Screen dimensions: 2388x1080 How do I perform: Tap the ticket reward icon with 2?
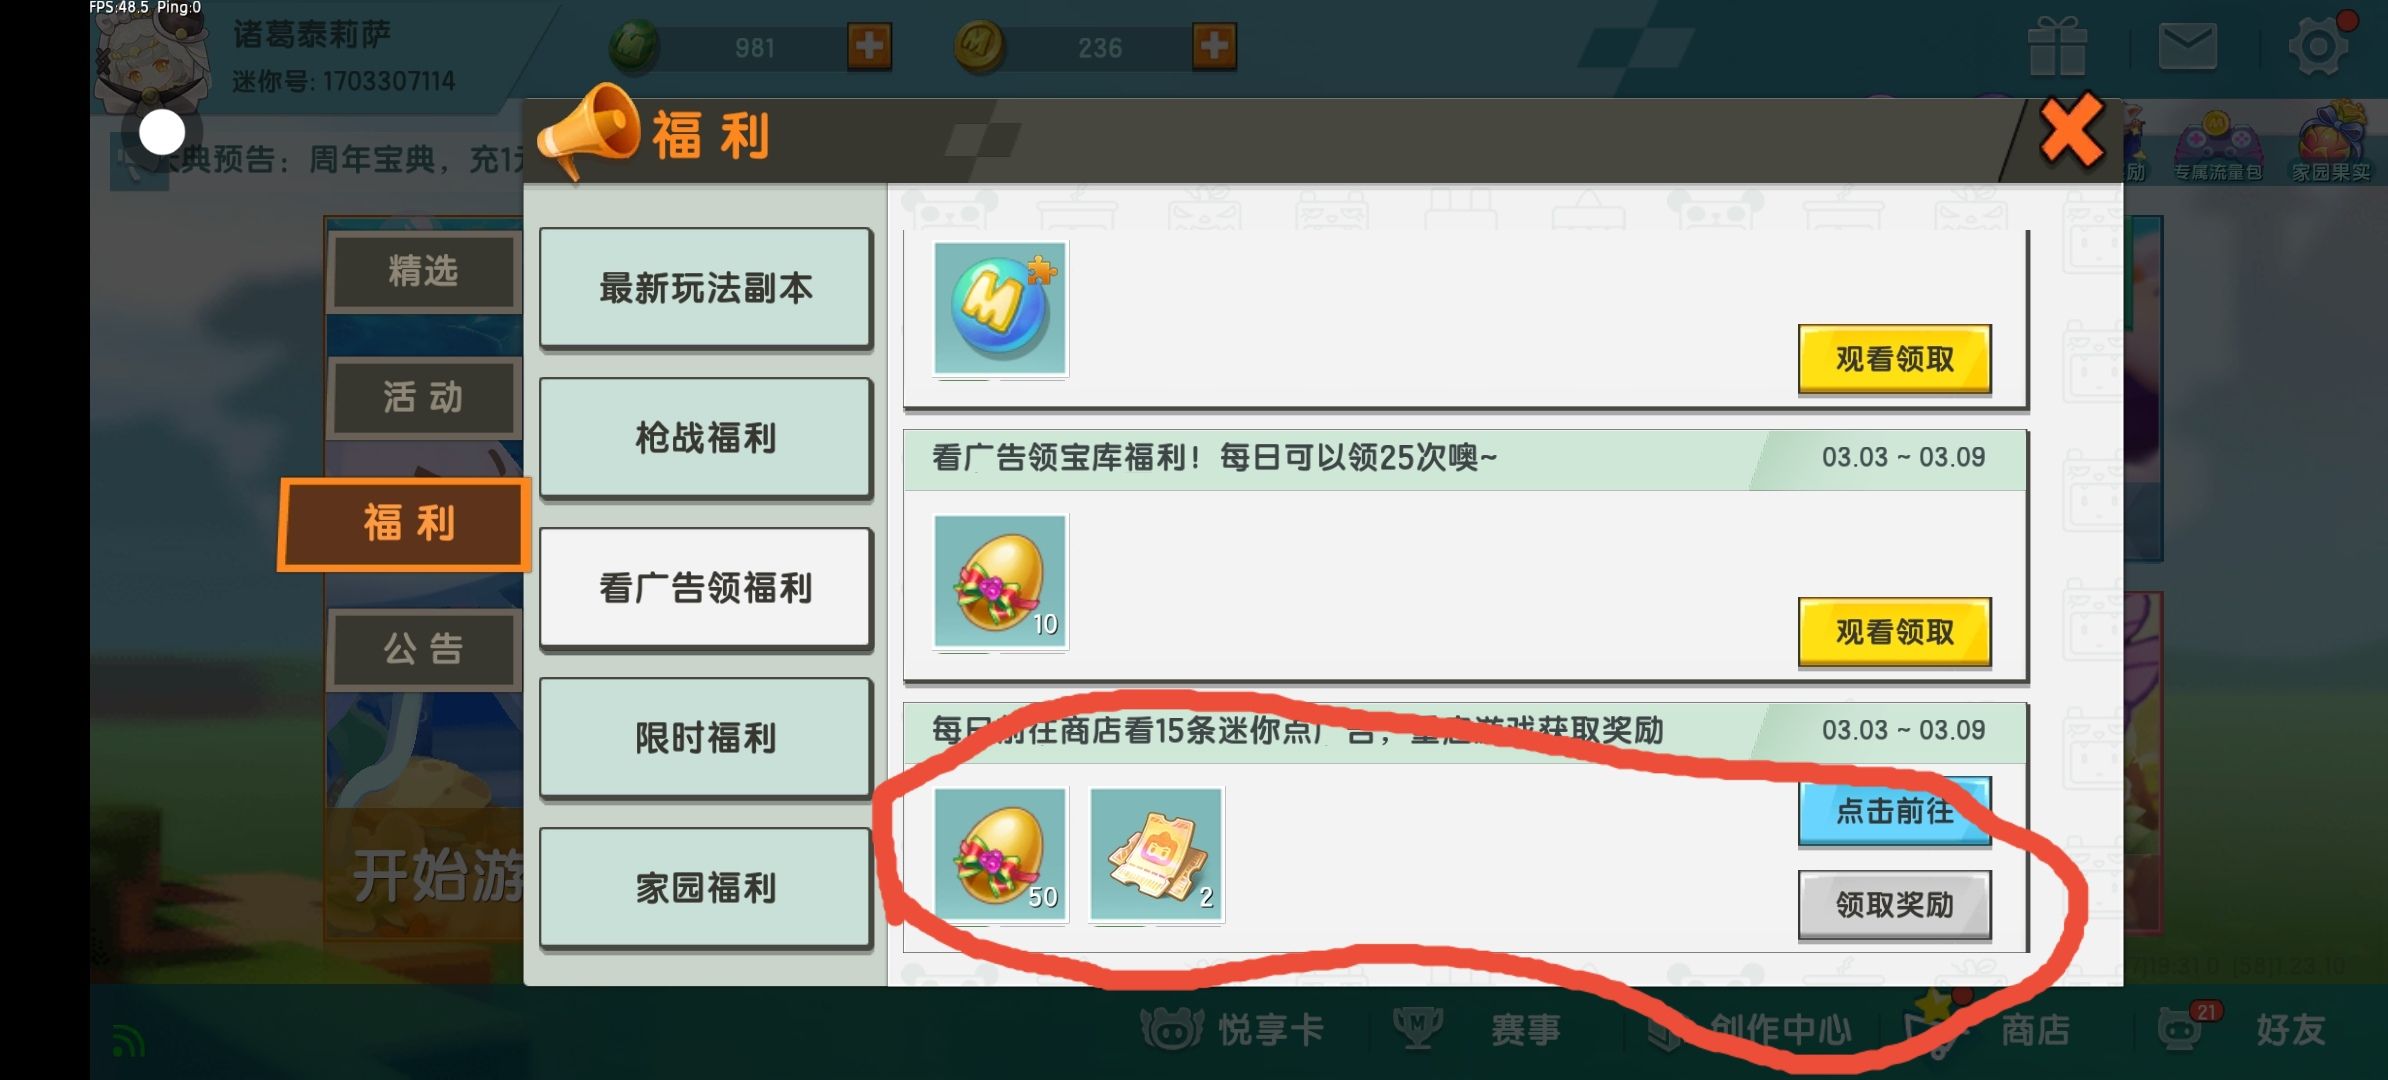click(x=1156, y=854)
